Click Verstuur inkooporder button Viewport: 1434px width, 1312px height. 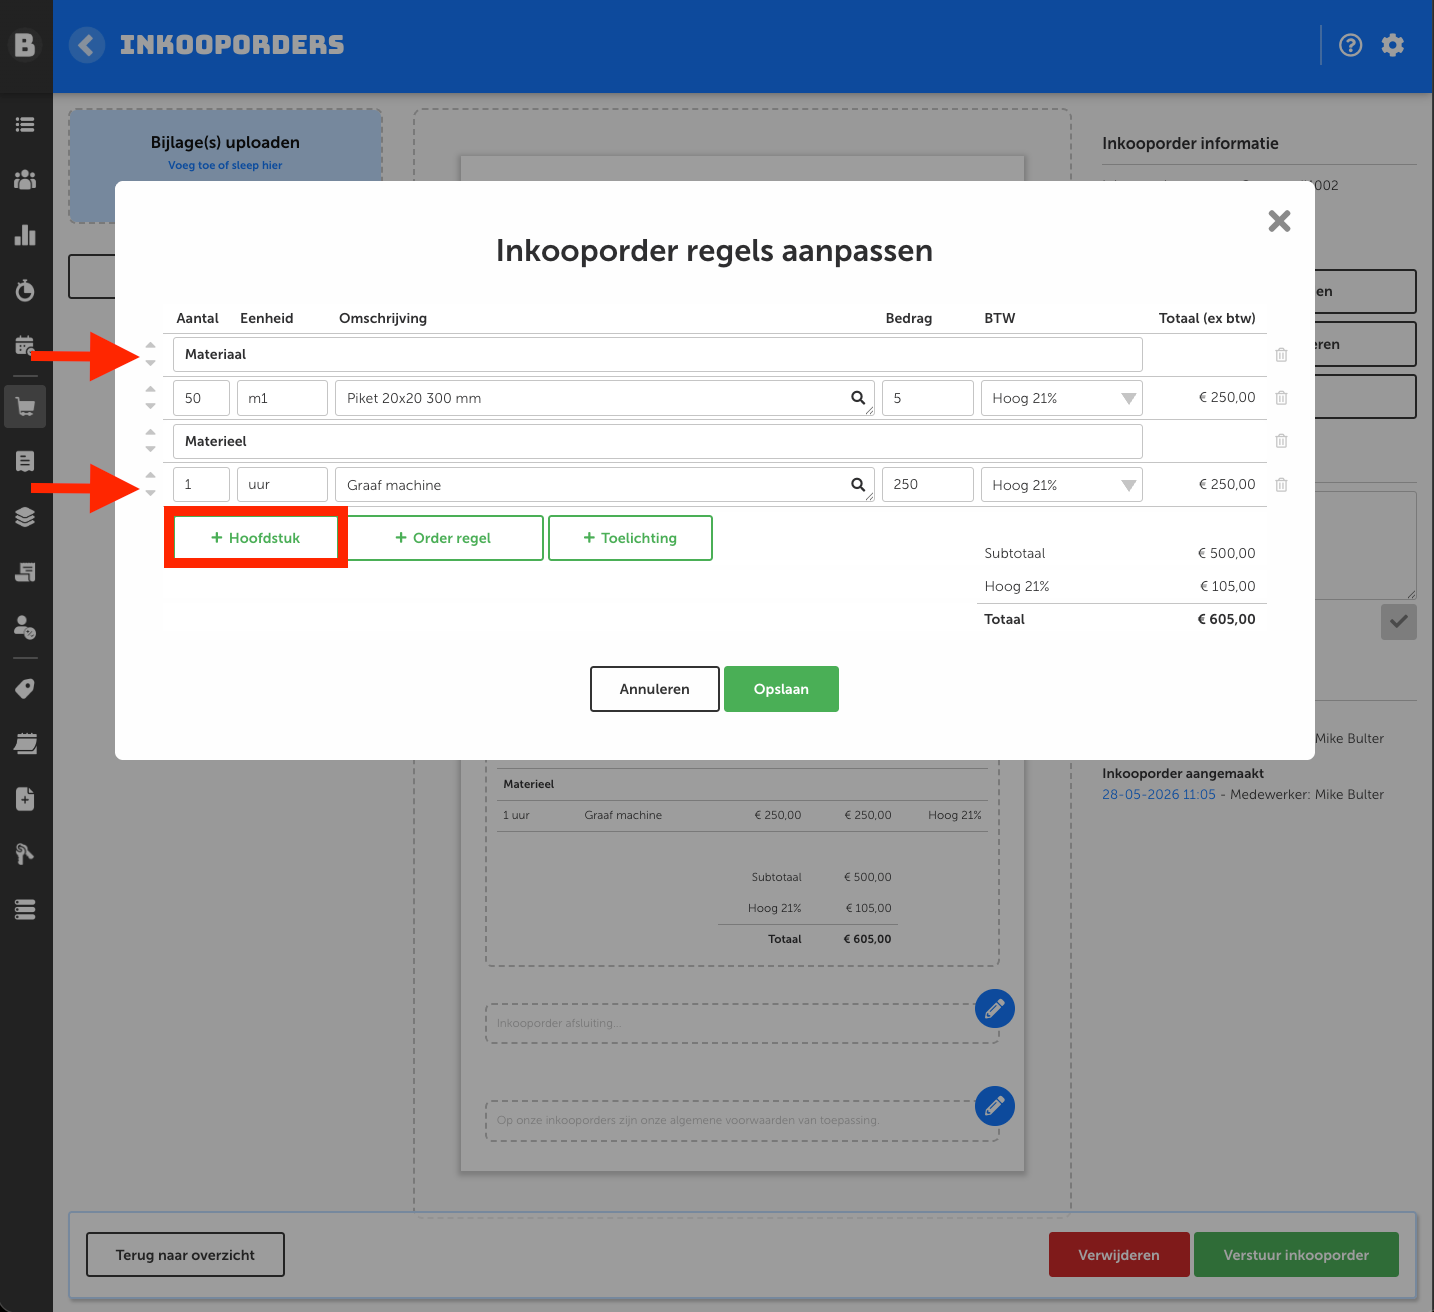1296,1255
